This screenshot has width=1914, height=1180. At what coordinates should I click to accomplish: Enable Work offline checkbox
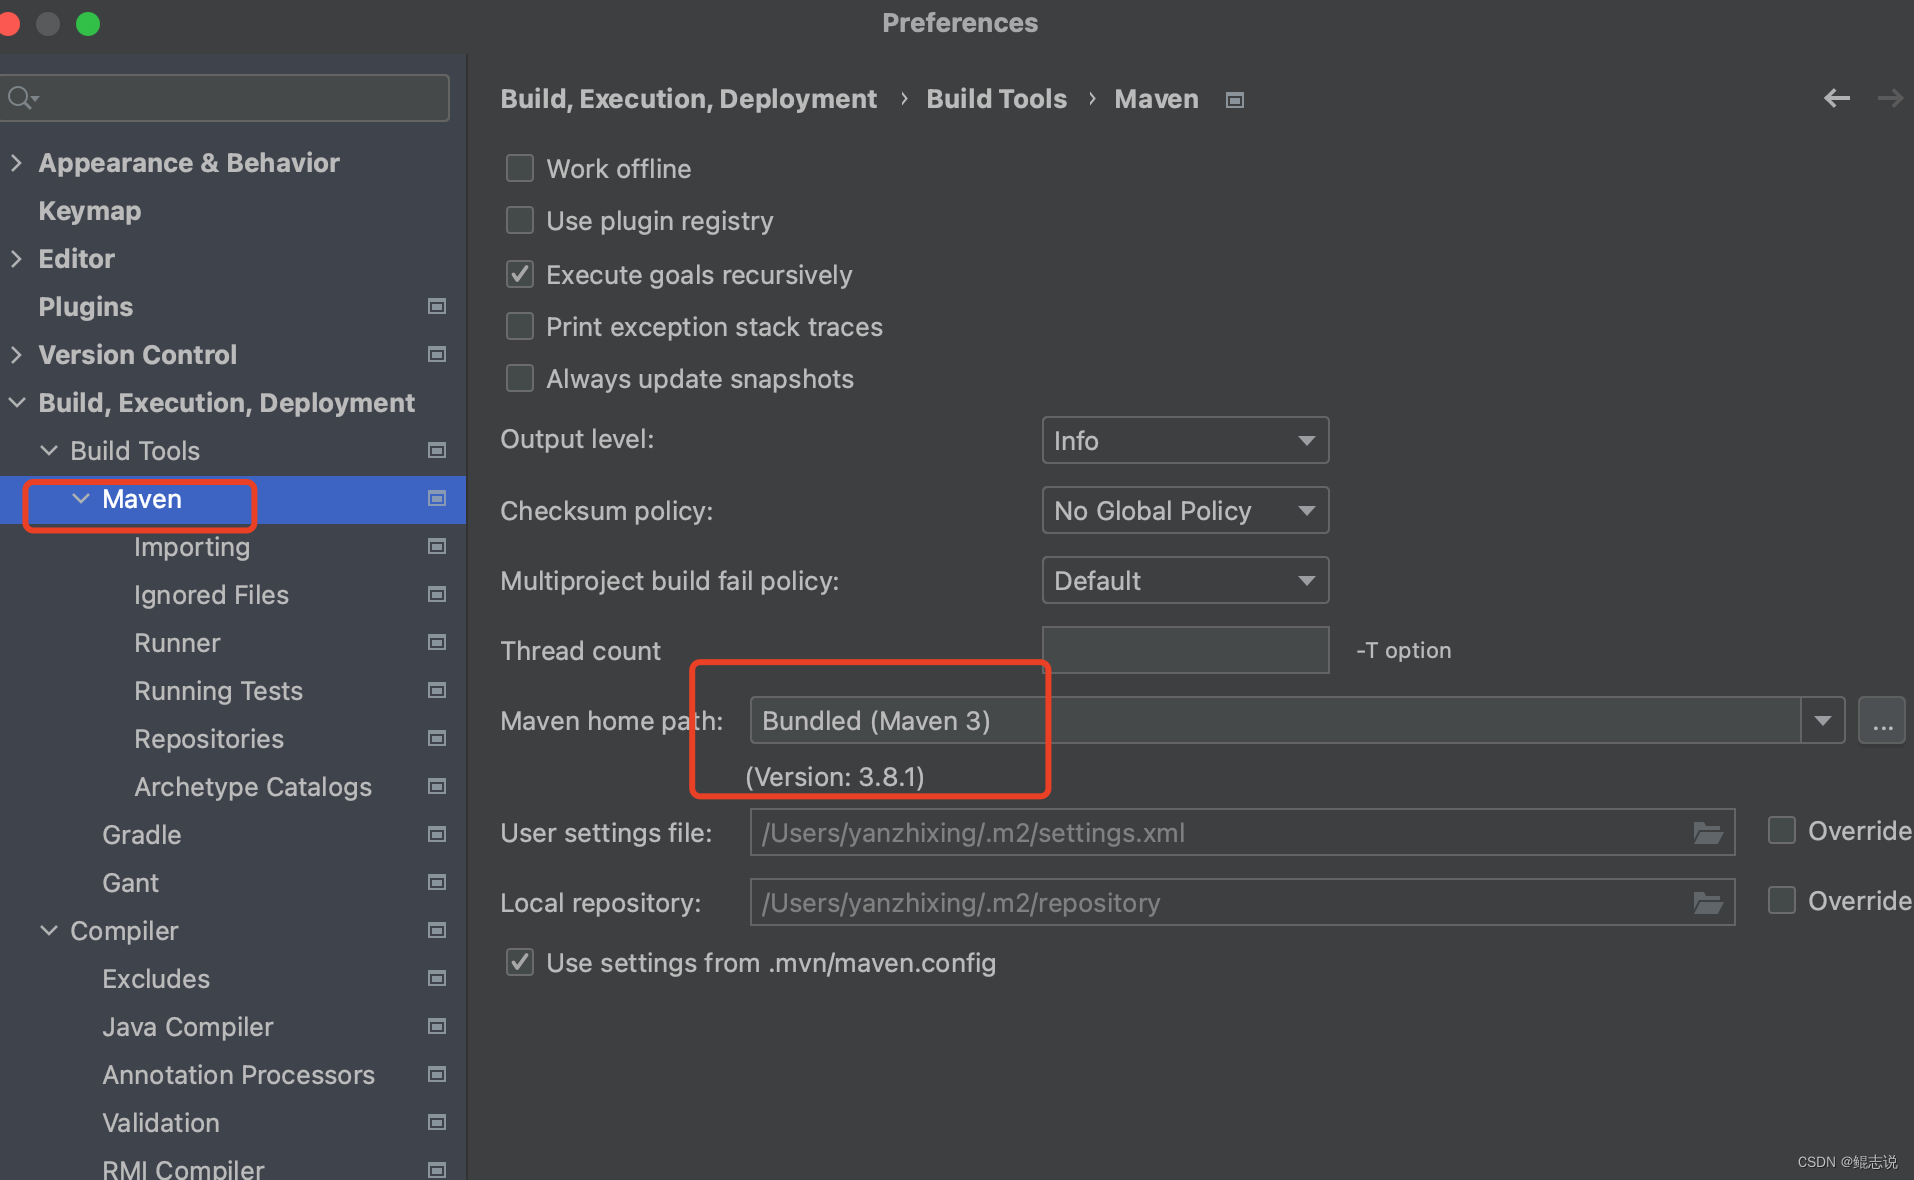coord(520,168)
